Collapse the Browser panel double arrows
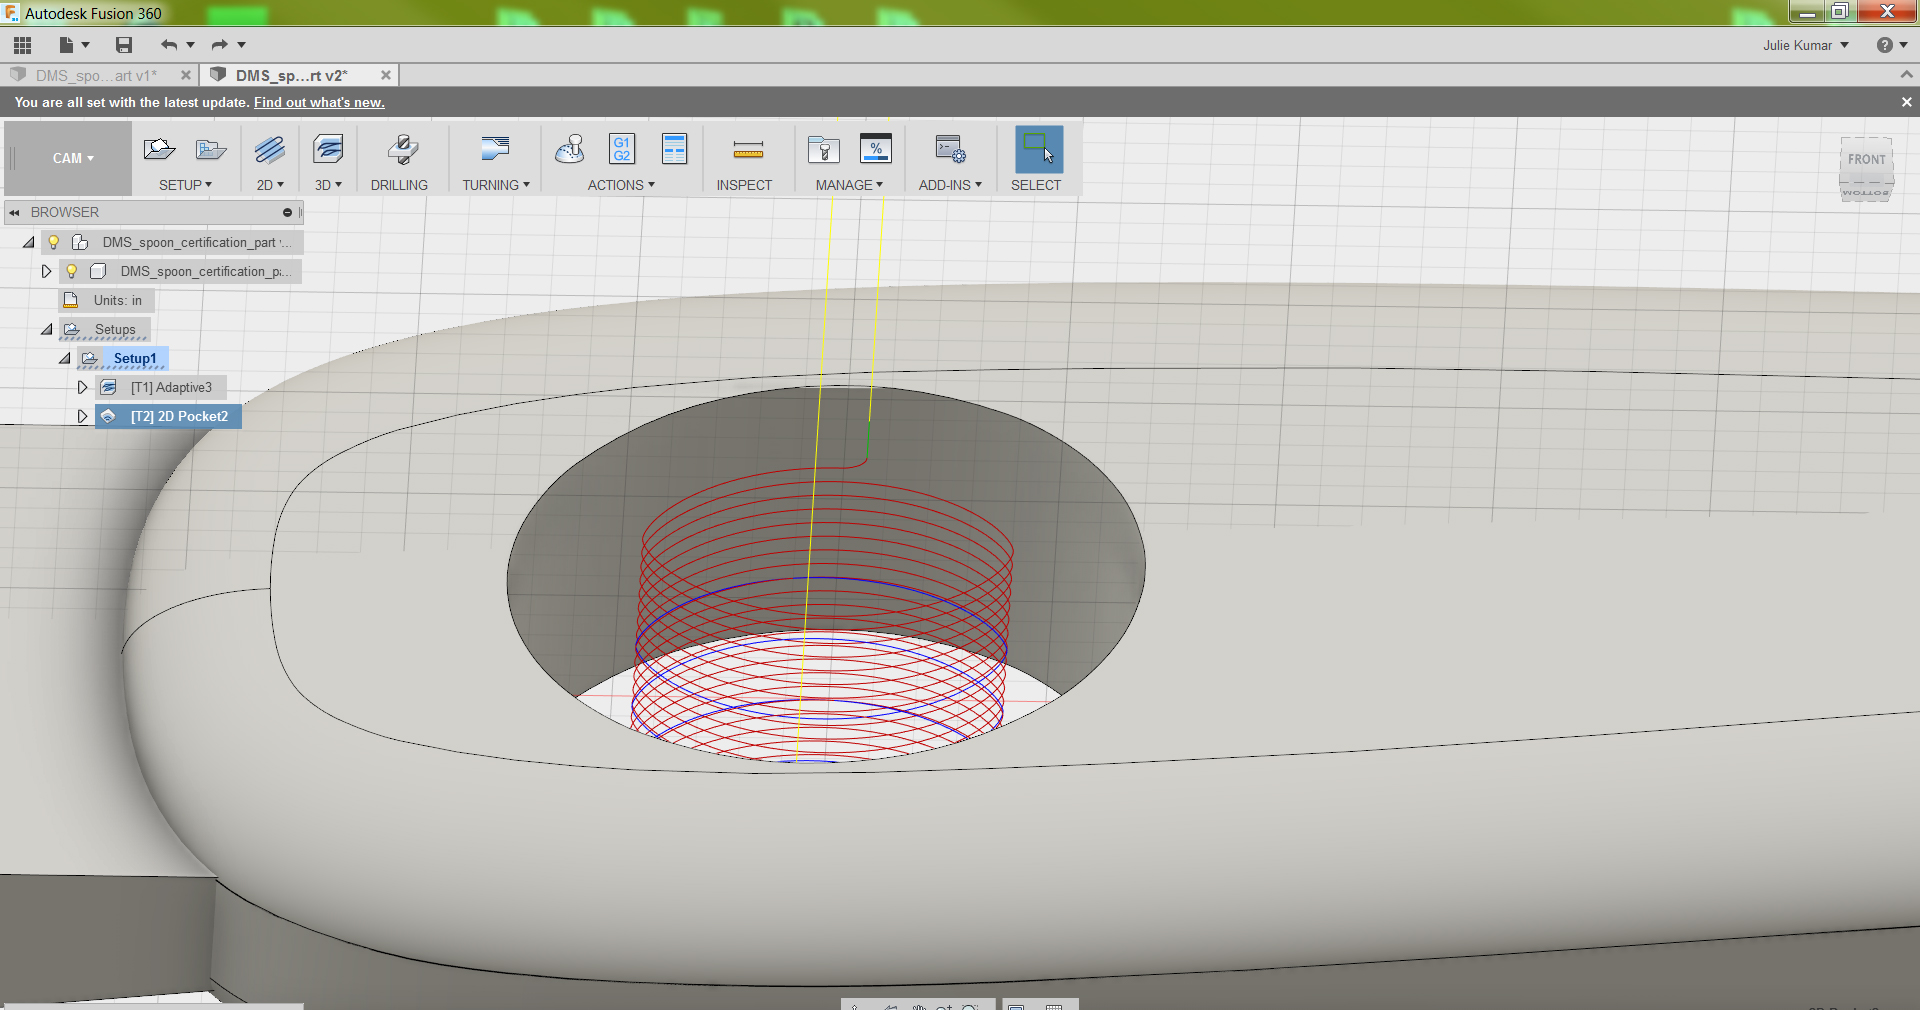This screenshot has width=1920, height=1010. click(x=14, y=212)
